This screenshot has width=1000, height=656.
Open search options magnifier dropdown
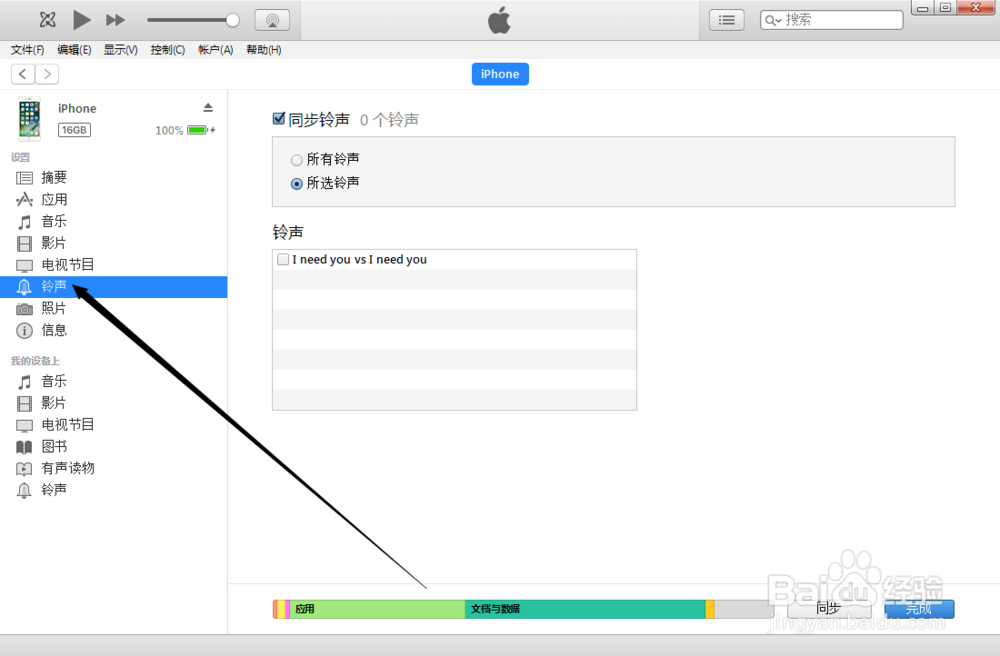coord(773,20)
